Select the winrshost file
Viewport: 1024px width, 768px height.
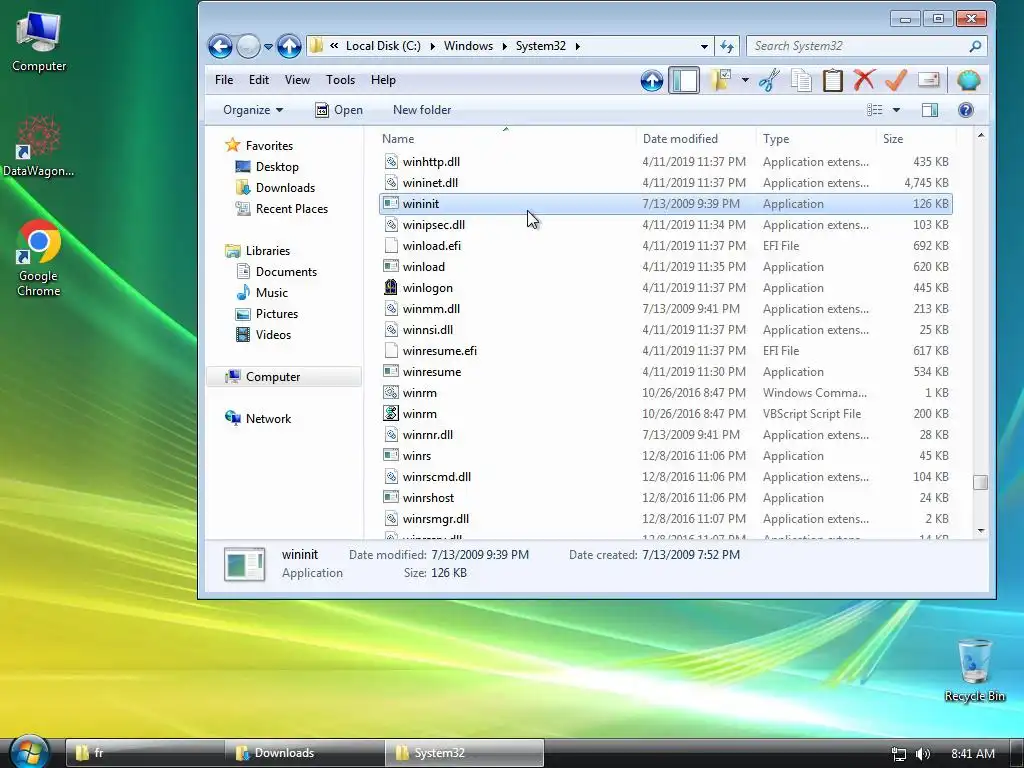click(x=665, y=498)
